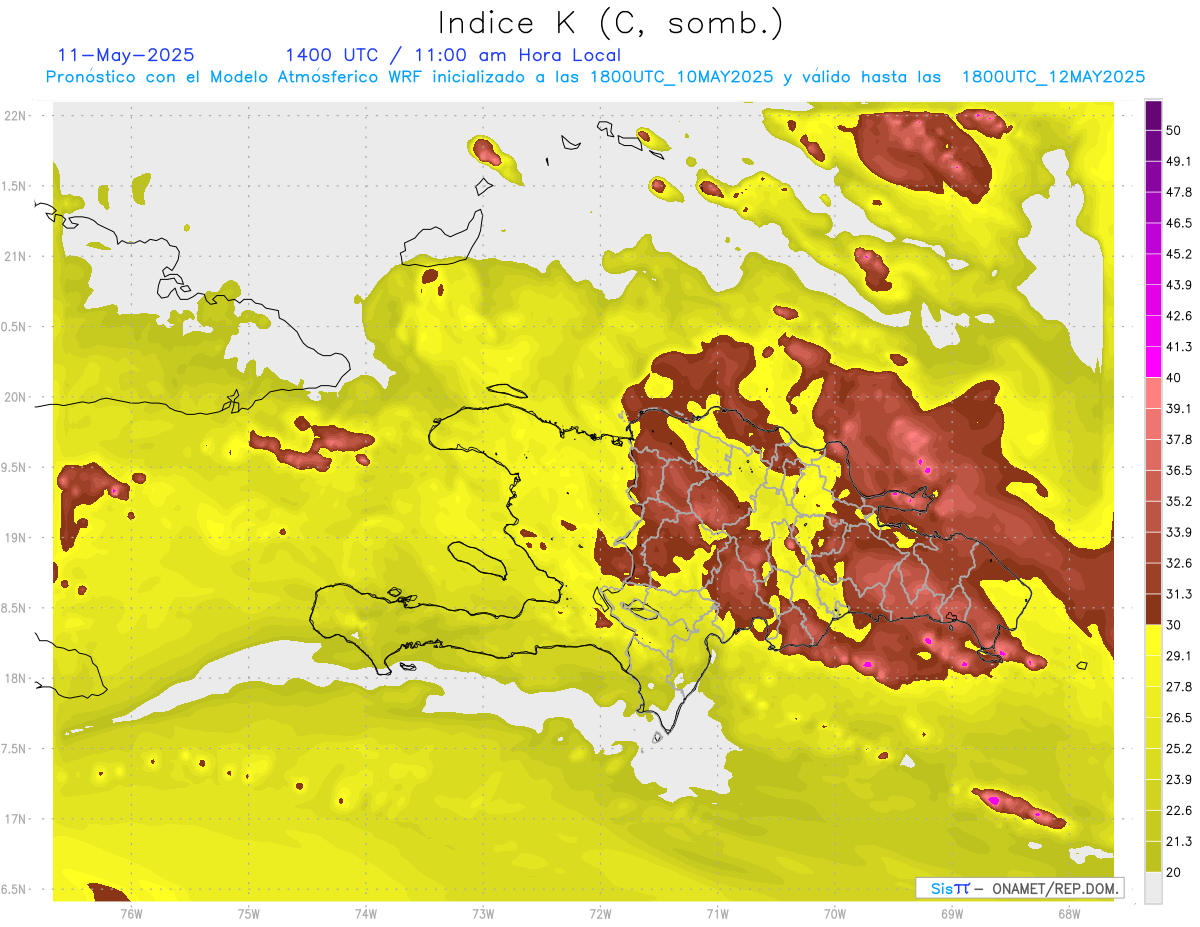
Task: Click the color bar value "42.6"
Action: [x=1179, y=316]
